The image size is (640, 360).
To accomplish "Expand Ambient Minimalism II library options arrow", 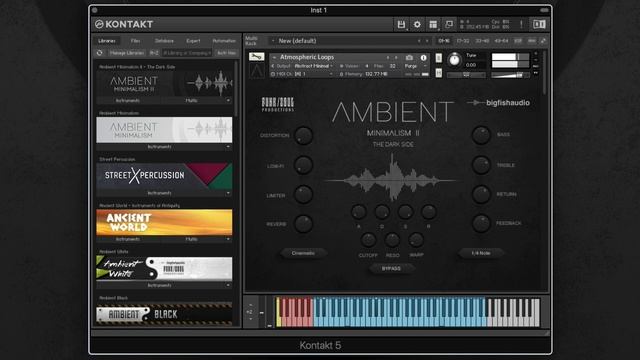I will coord(228,100).
